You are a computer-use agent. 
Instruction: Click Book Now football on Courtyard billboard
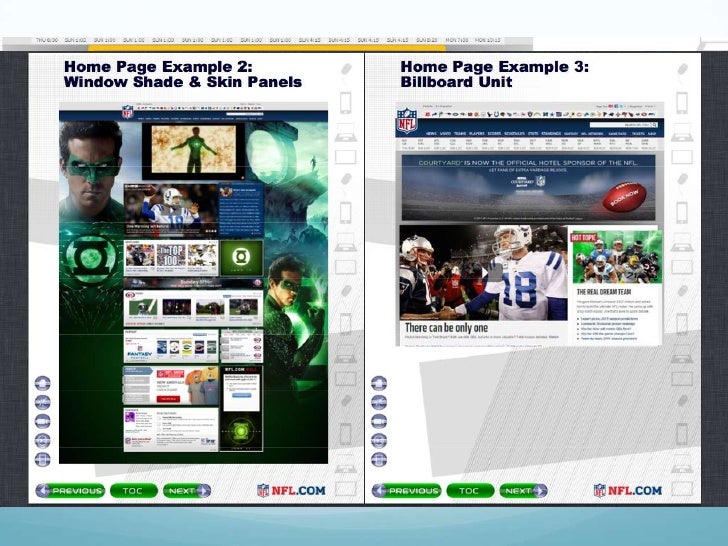624,197
